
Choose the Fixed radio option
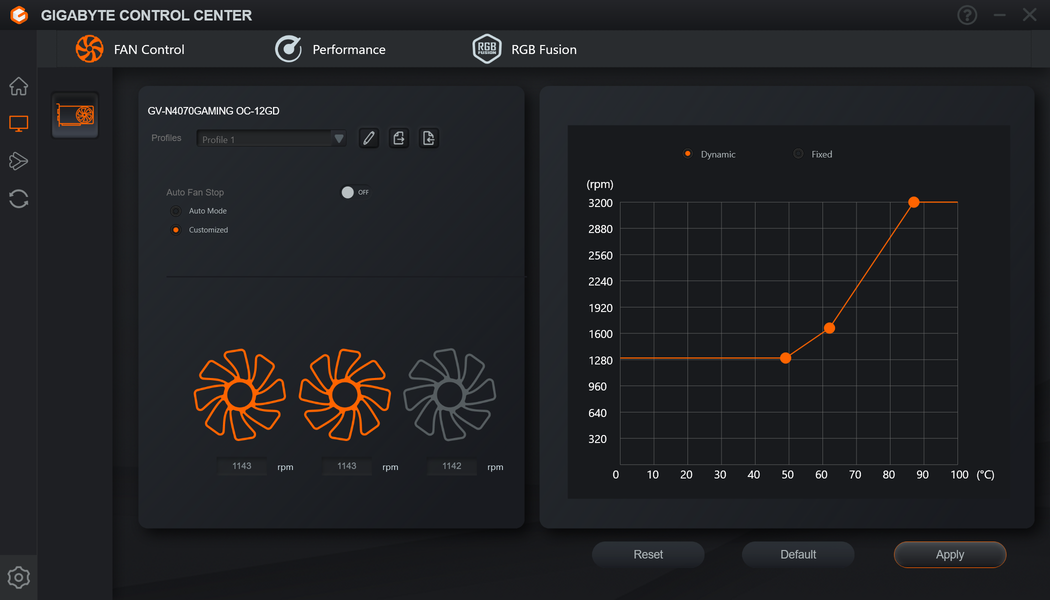(798, 154)
